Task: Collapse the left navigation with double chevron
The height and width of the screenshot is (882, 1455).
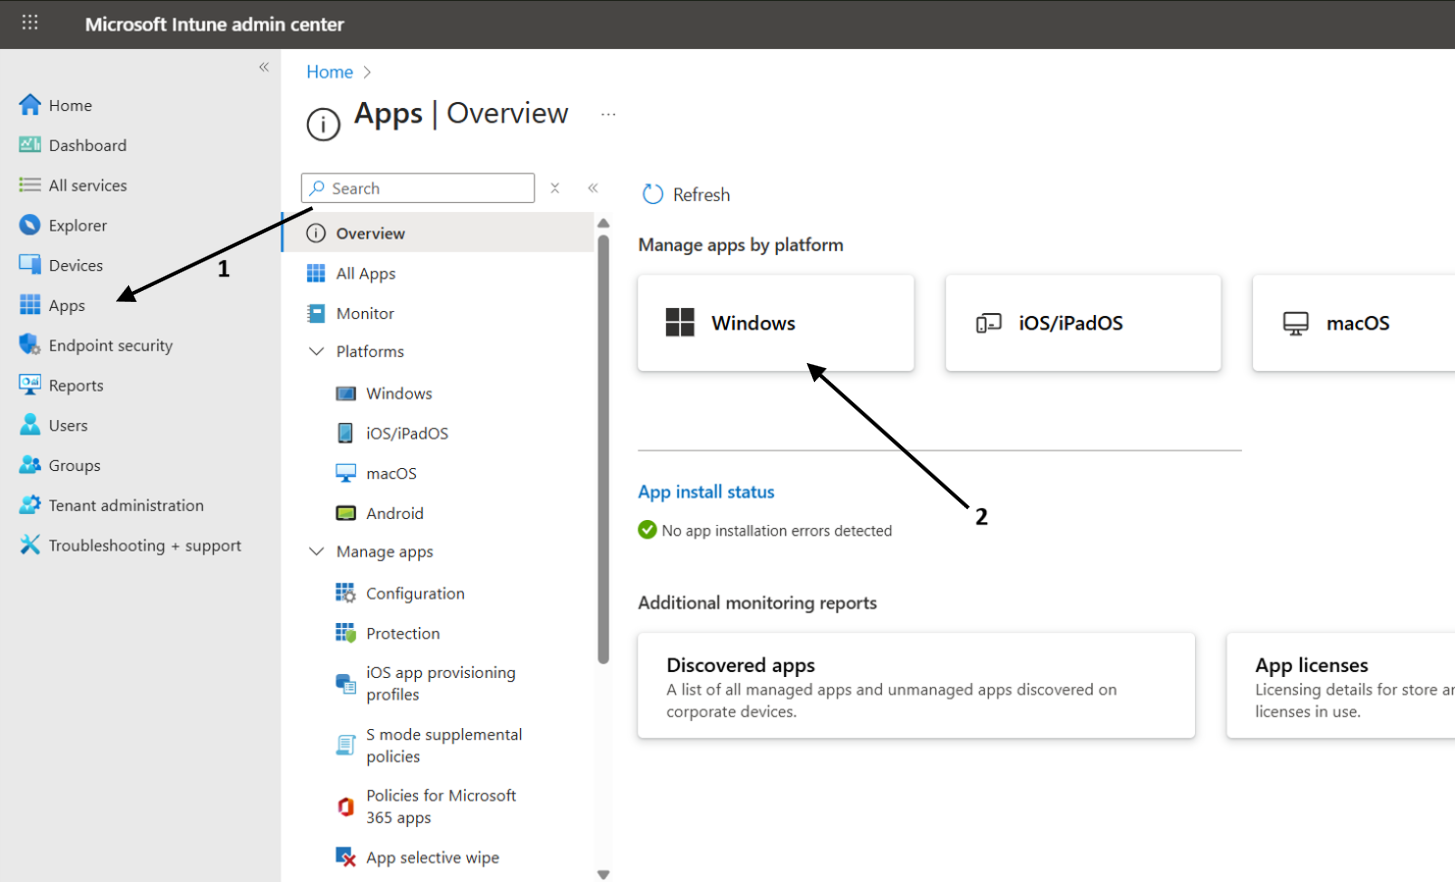Action: (264, 67)
